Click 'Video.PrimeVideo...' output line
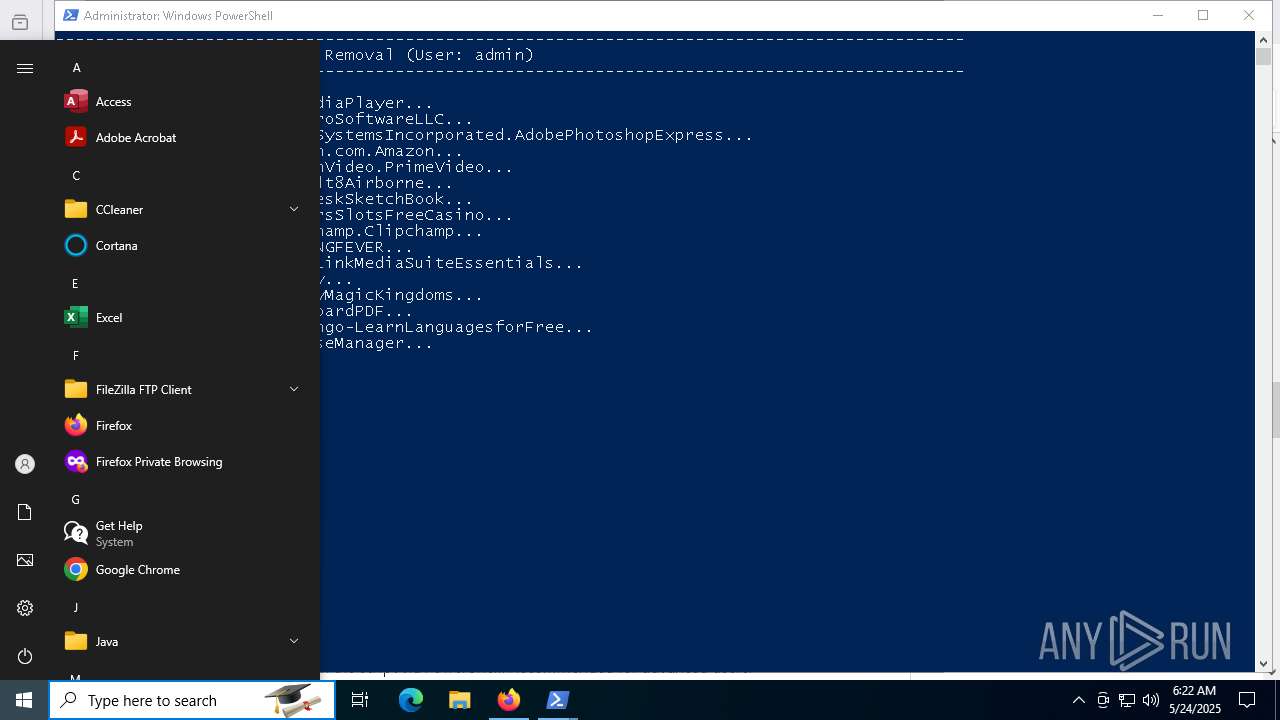The image size is (1280, 720). [417, 167]
